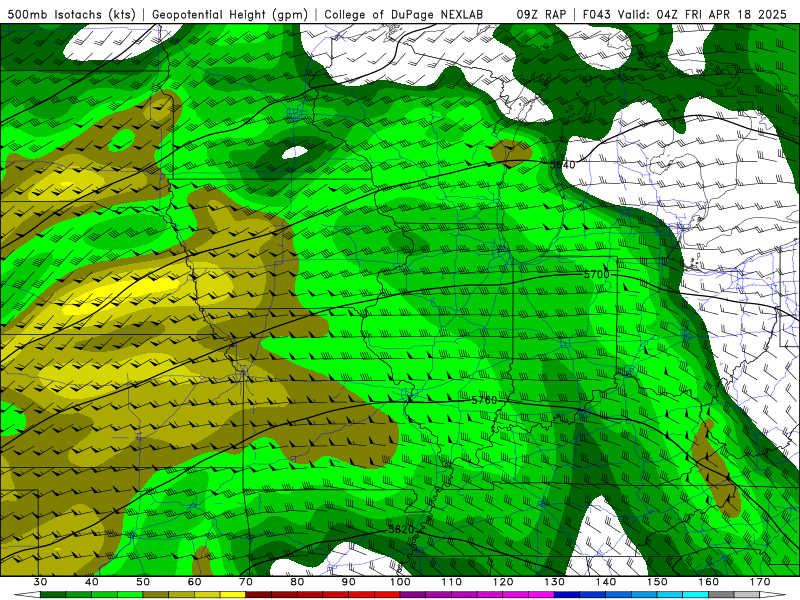Click the 70 knot legend label

(x=246, y=582)
